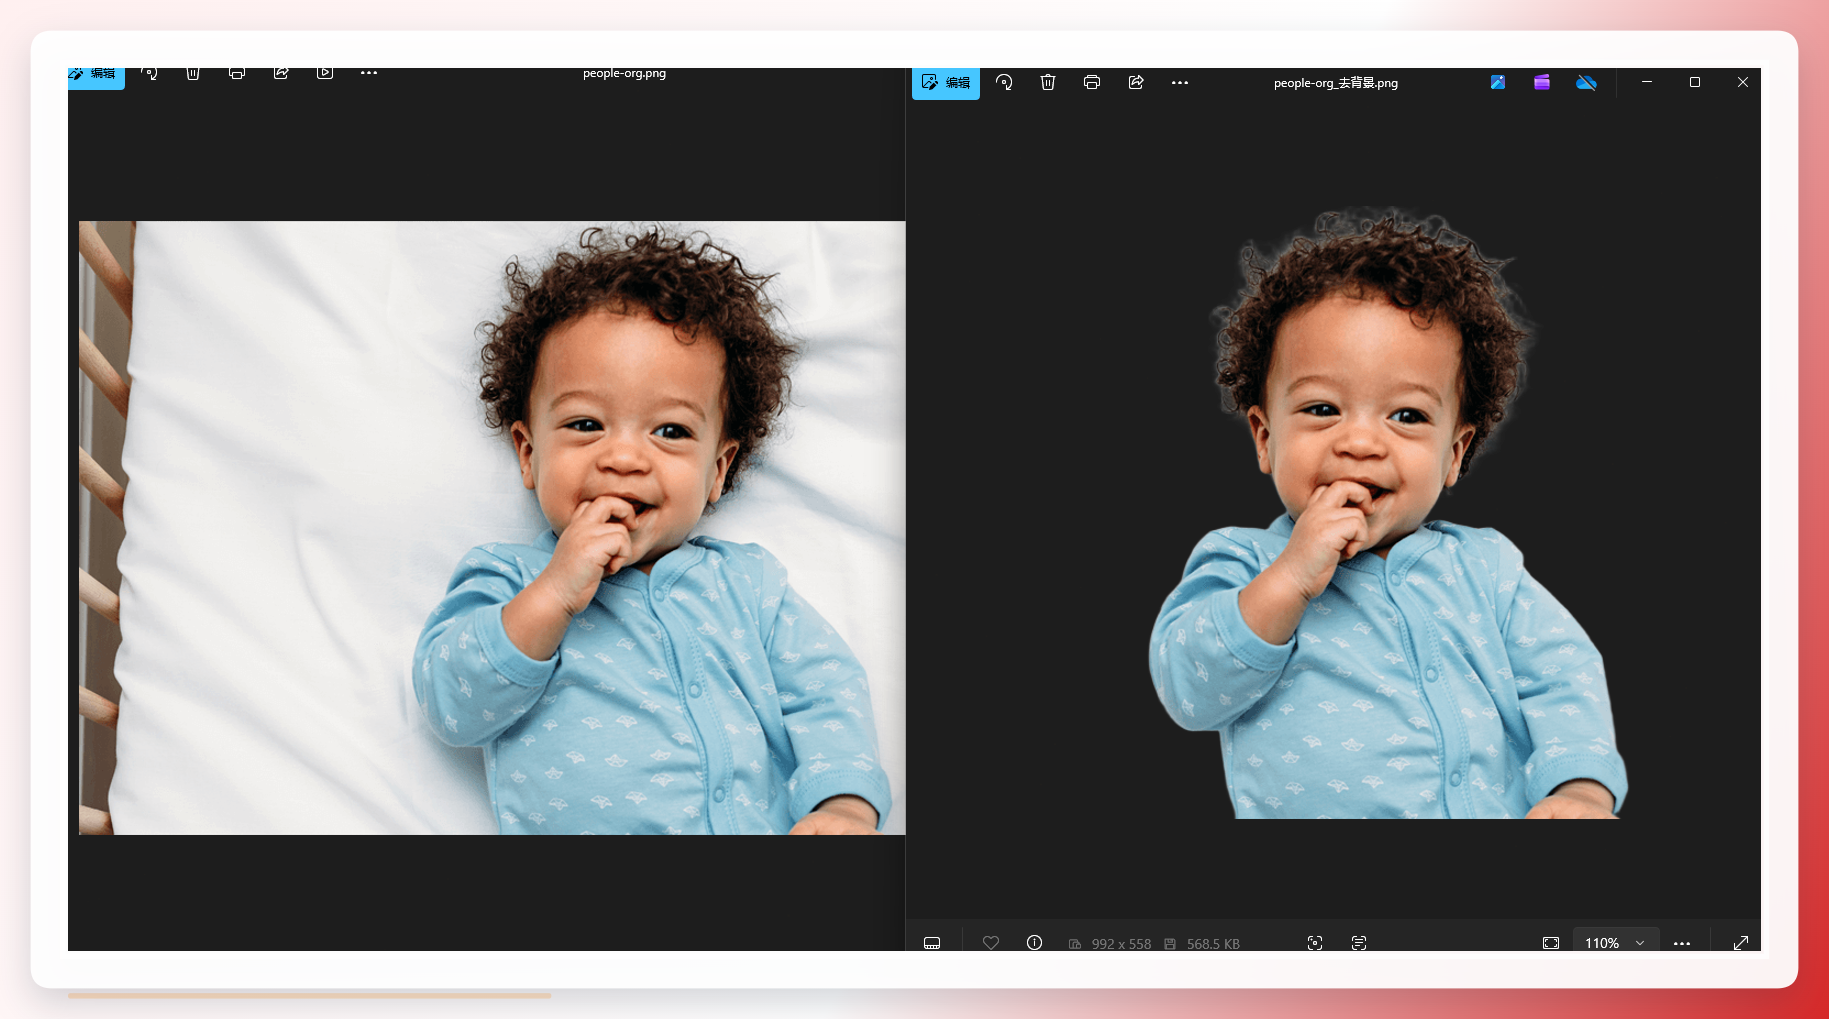Click the 568.5 KB file size text
This screenshot has width=1829, height=1019.
(1213, 944)
